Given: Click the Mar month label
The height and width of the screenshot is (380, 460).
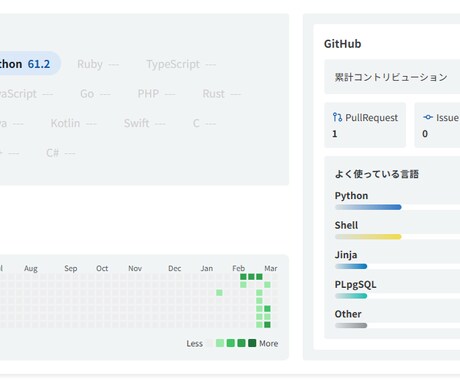Looking at the screenshot, I should [x=271, y=269].
